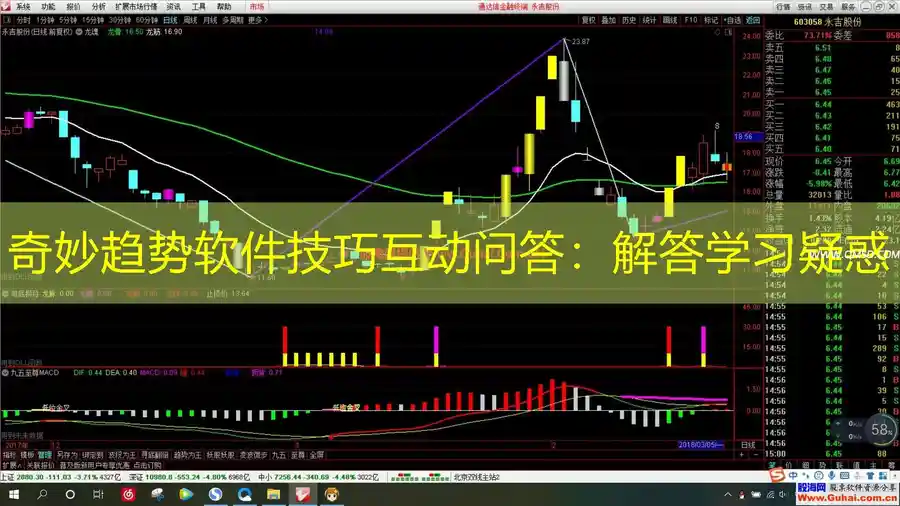Viewport: 900px width, 506px height.
Task: Click the 点击订购 promotional link
Action: click(x=147, y=465)
